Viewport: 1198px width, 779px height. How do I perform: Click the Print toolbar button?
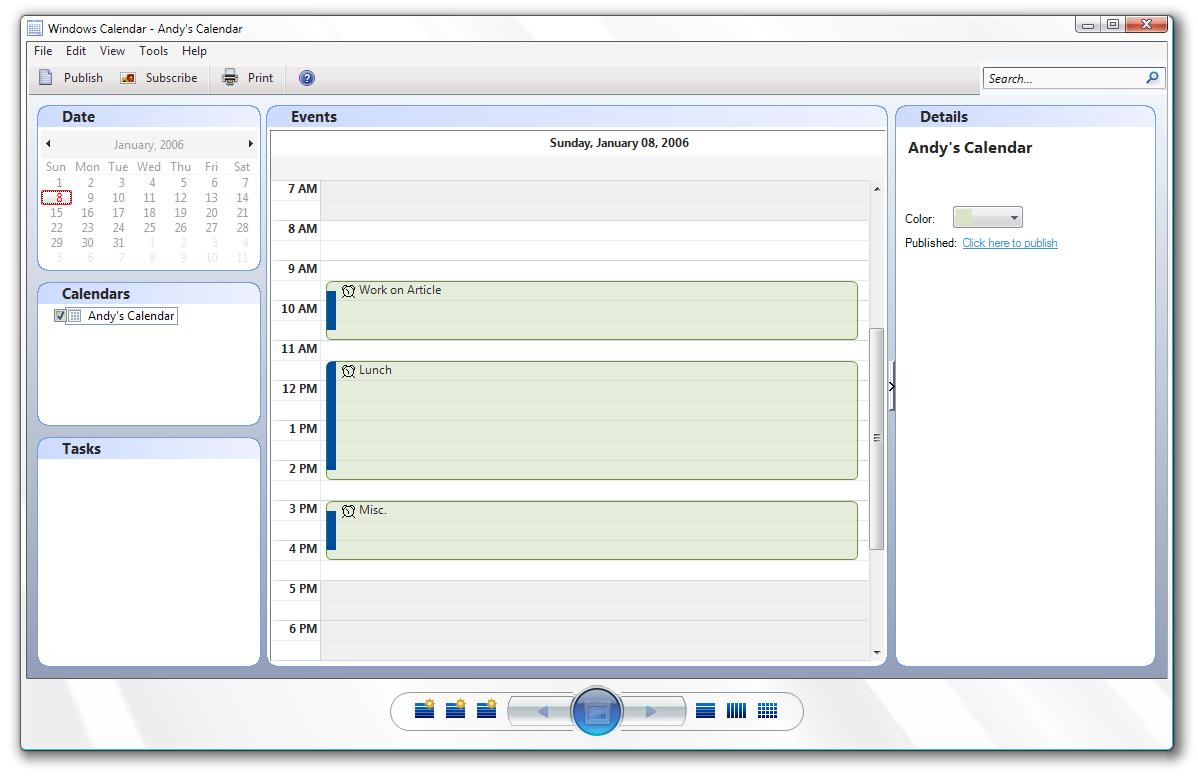point(248,78)
